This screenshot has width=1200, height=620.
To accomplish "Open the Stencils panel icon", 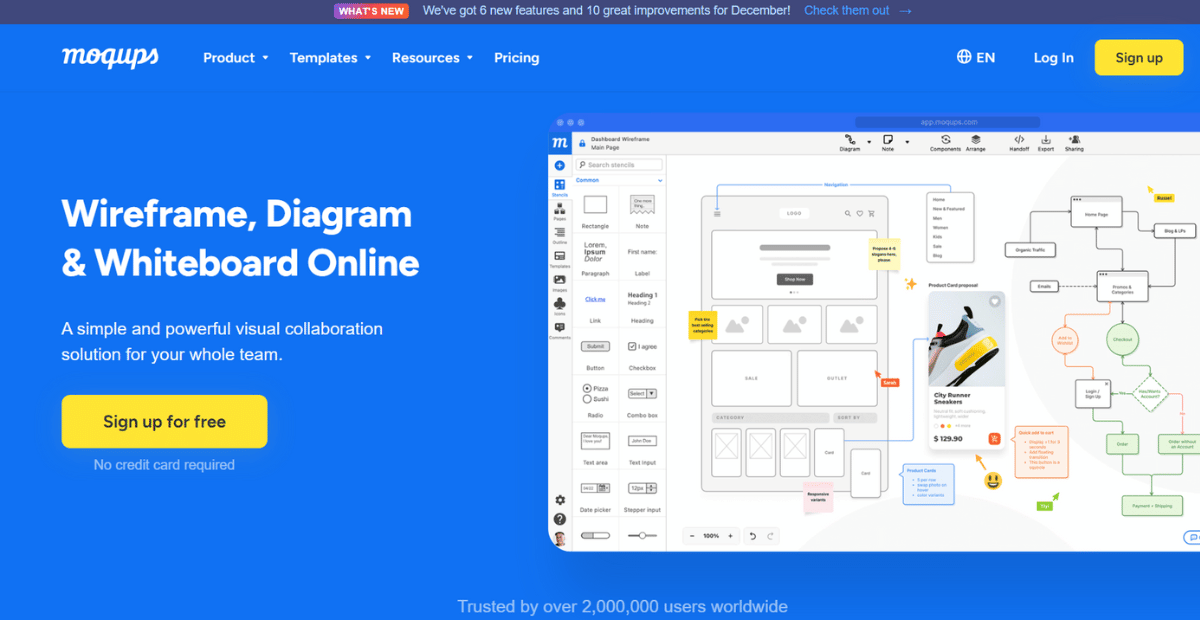I will (x=560, y=185).
